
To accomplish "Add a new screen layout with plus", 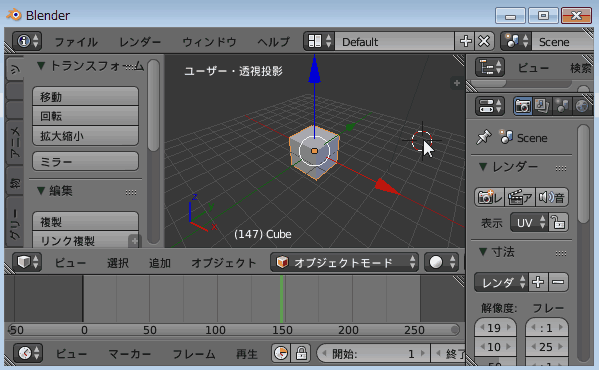I will coord(465,41).
